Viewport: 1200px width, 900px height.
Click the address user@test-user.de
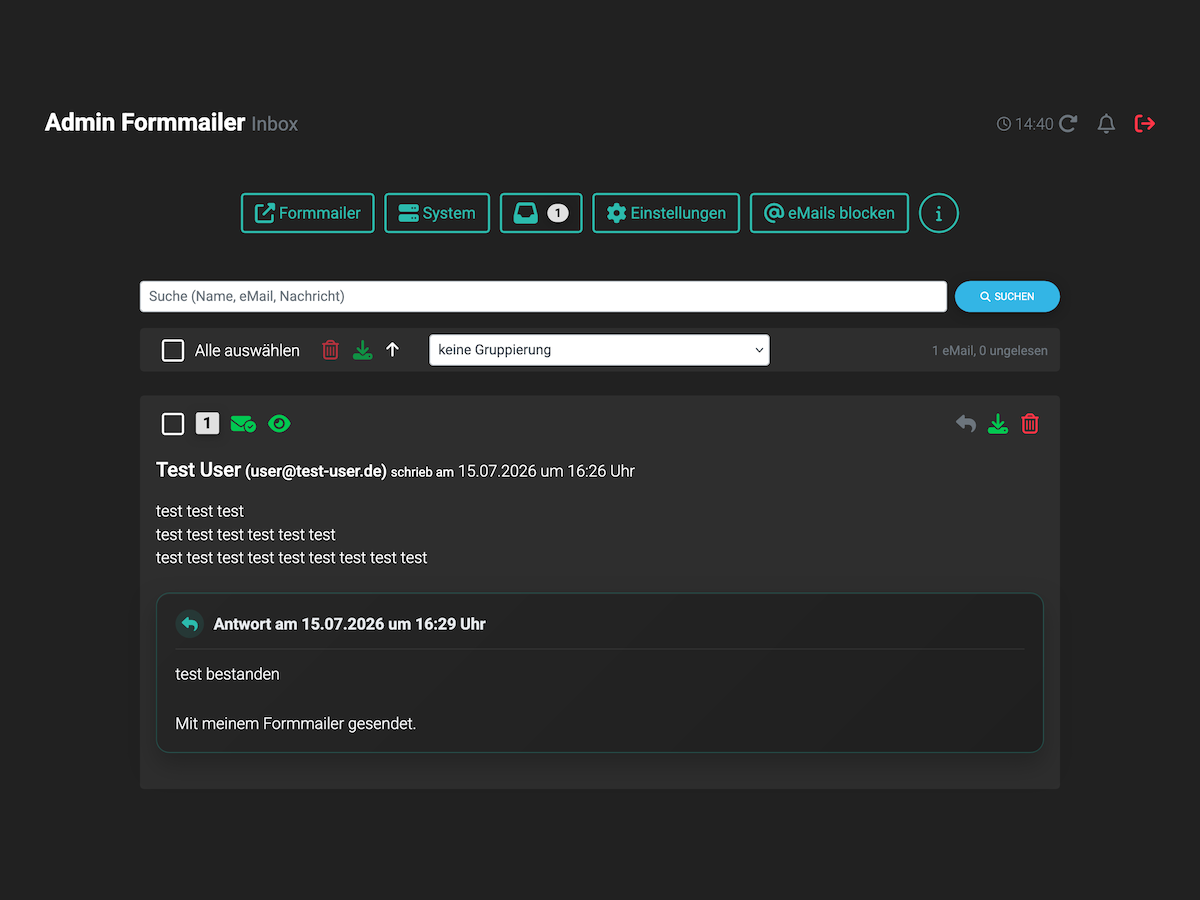click(316, 471)
